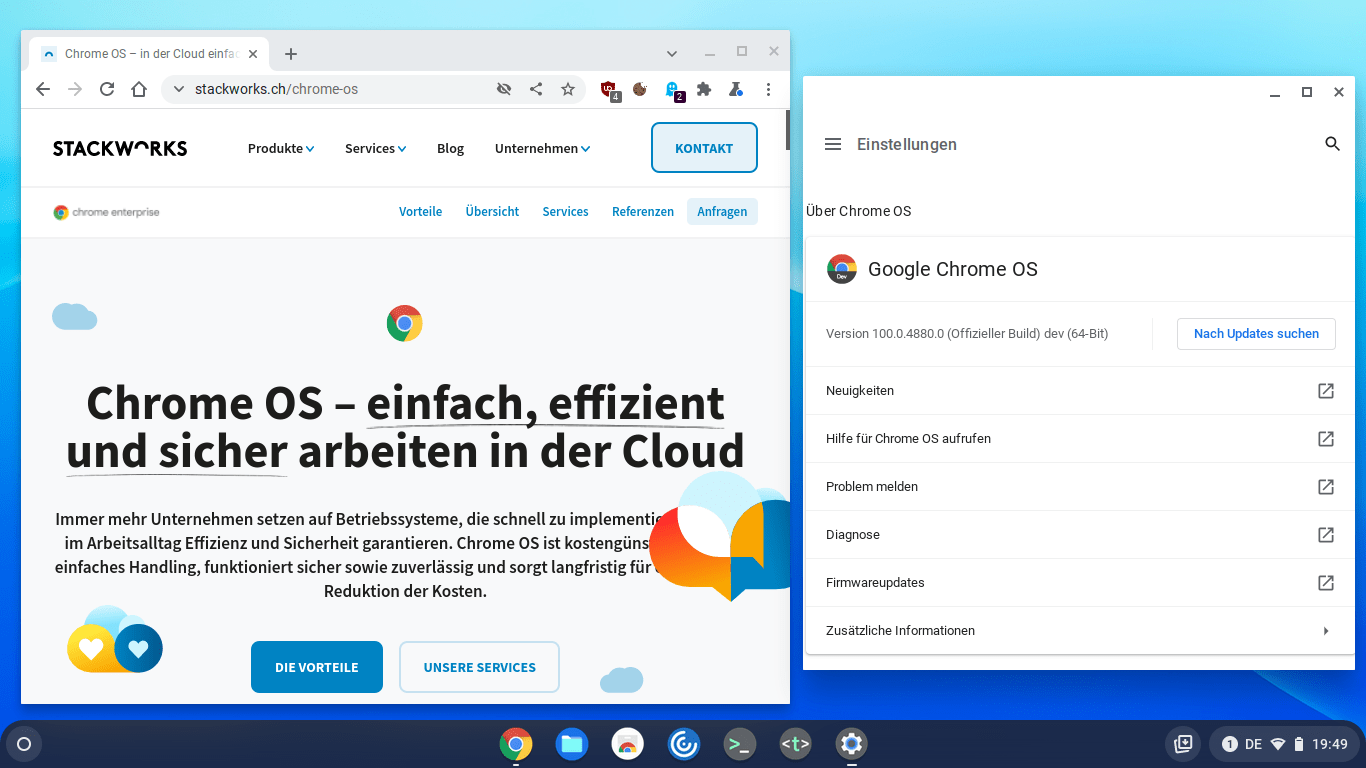Click the forward navigation arrow in Chrome
The width and height of the screenshot is (1366, 768).
pos(75,89)
